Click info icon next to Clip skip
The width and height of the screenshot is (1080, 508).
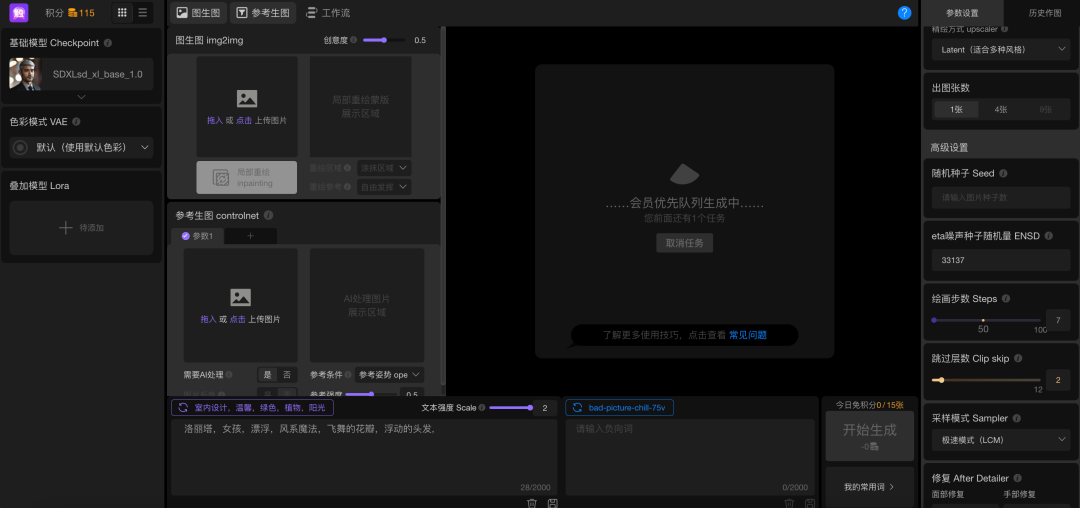point(1017,359)
